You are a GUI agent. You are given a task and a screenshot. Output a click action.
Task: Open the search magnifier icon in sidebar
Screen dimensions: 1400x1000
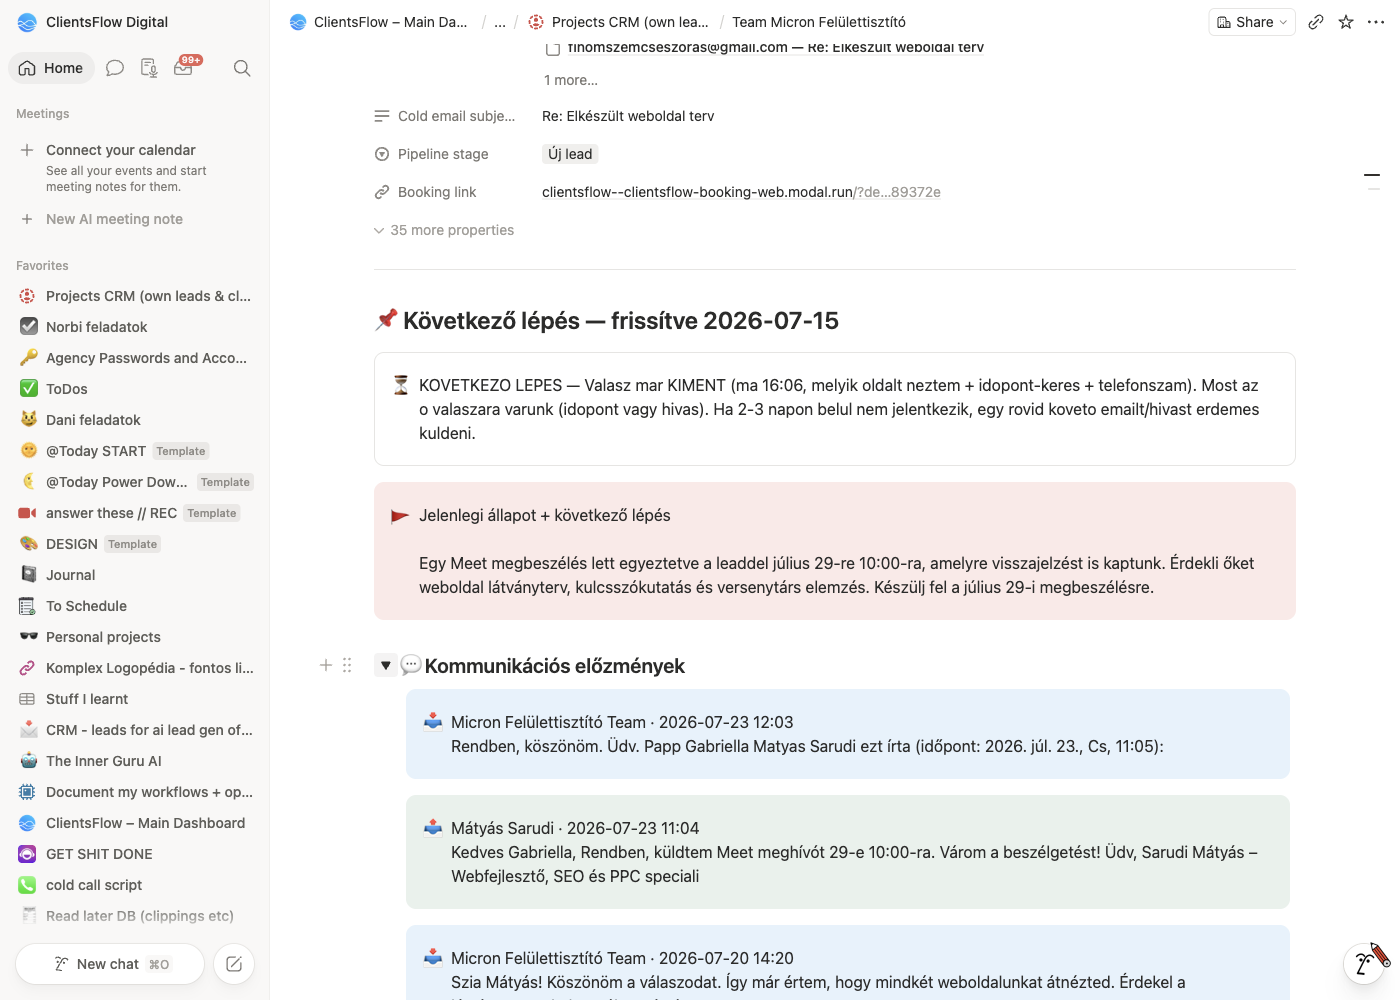242,68
